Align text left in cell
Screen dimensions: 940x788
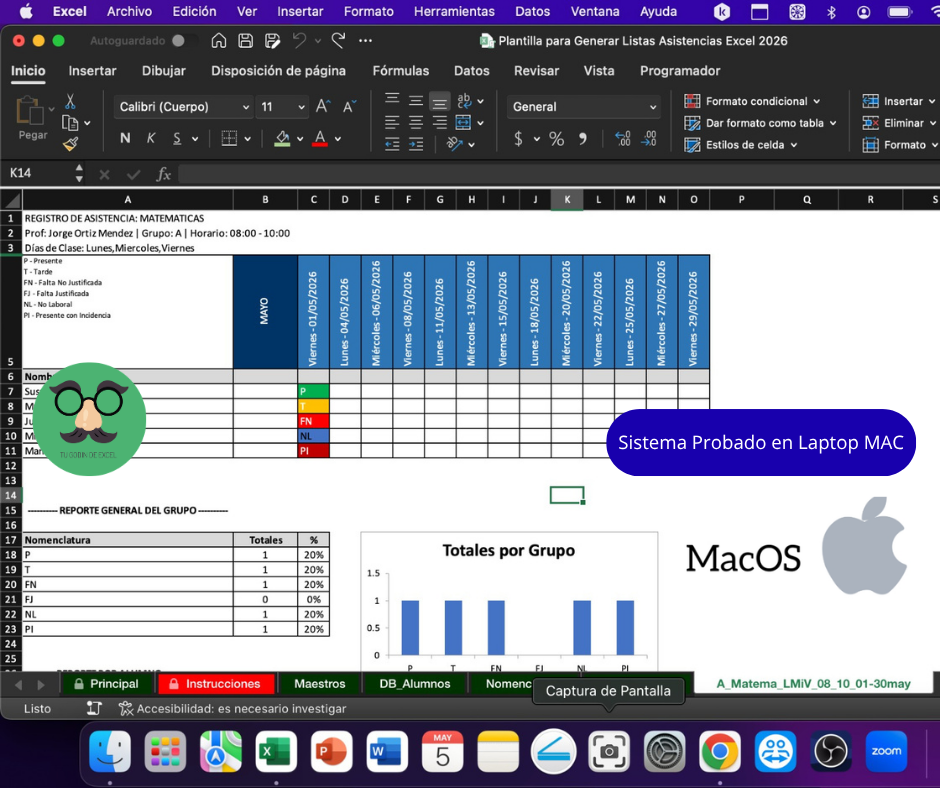[391, 123]
